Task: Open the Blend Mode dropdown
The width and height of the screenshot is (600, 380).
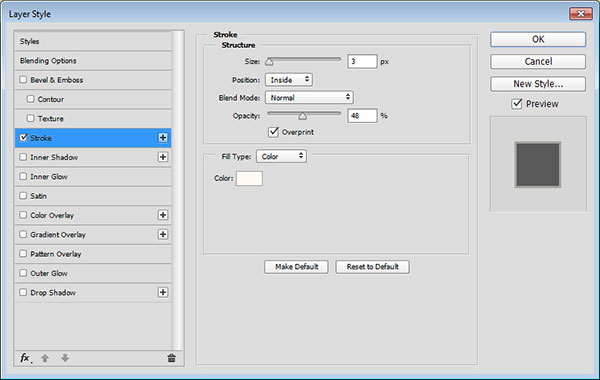Action: pos(309,98)
